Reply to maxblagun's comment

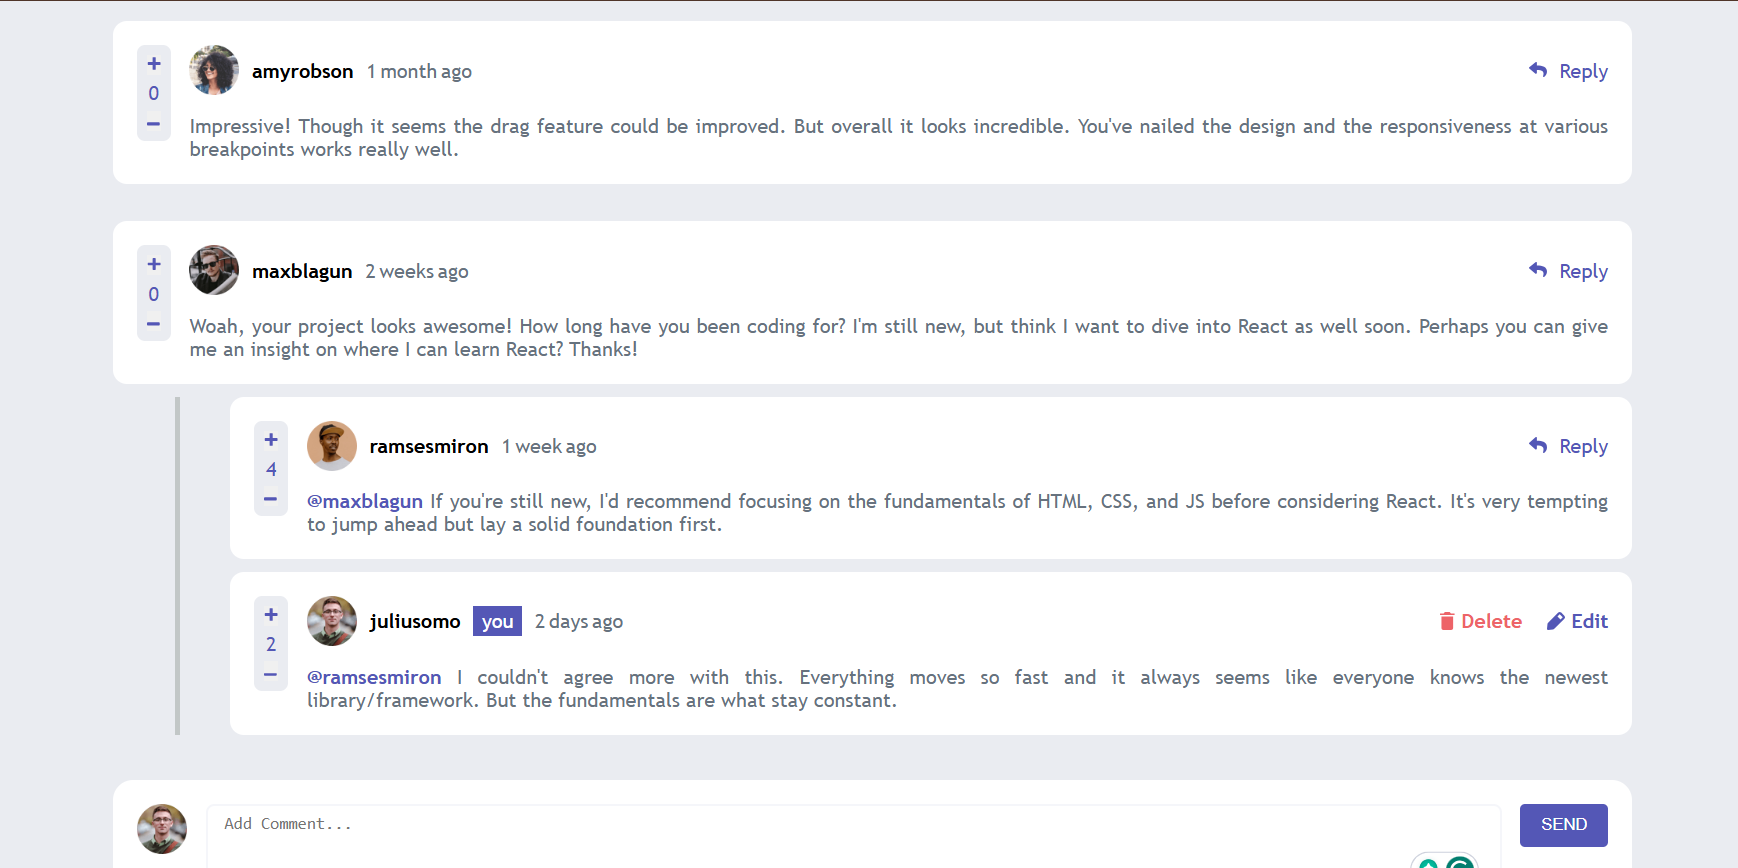pyautogui.click(x=1568, y=271)
